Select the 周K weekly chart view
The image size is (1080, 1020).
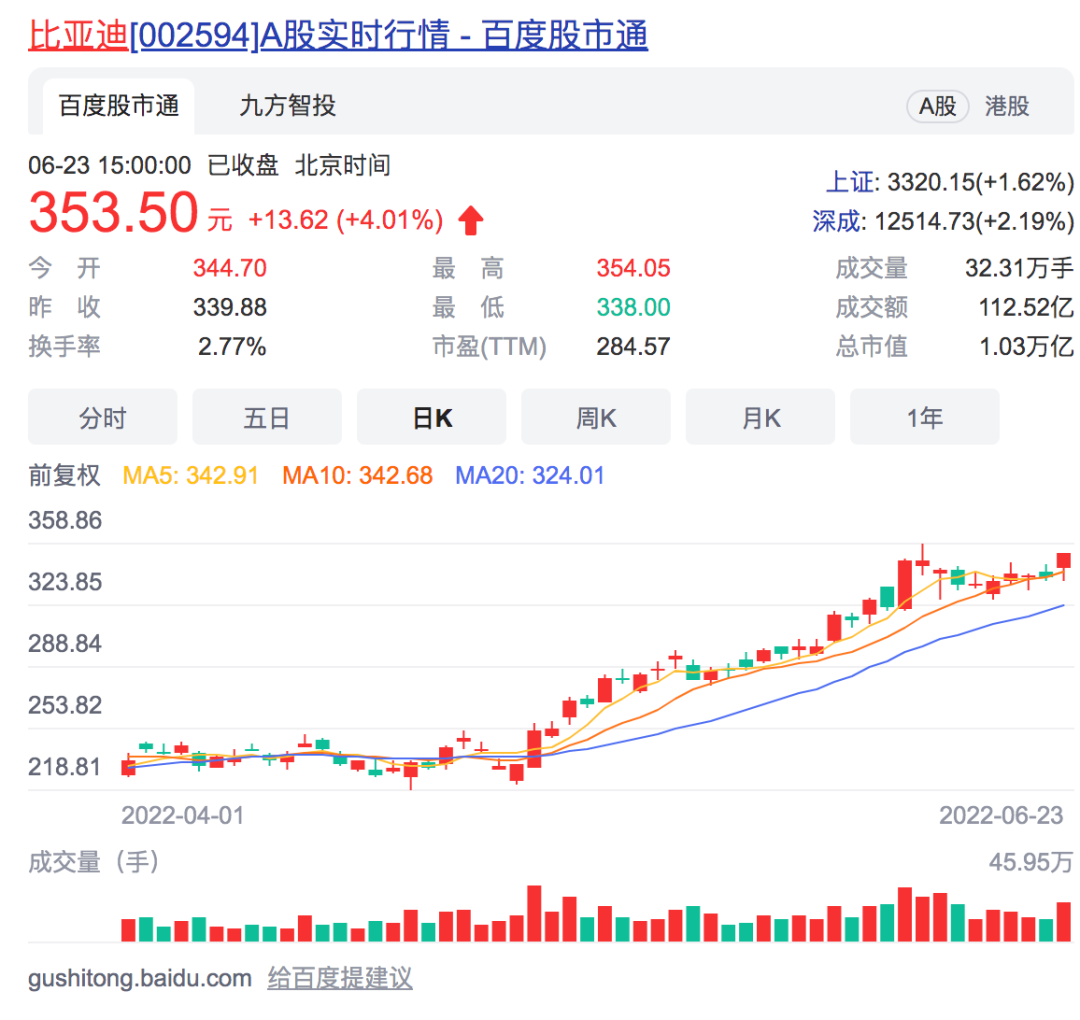point(596,417)
